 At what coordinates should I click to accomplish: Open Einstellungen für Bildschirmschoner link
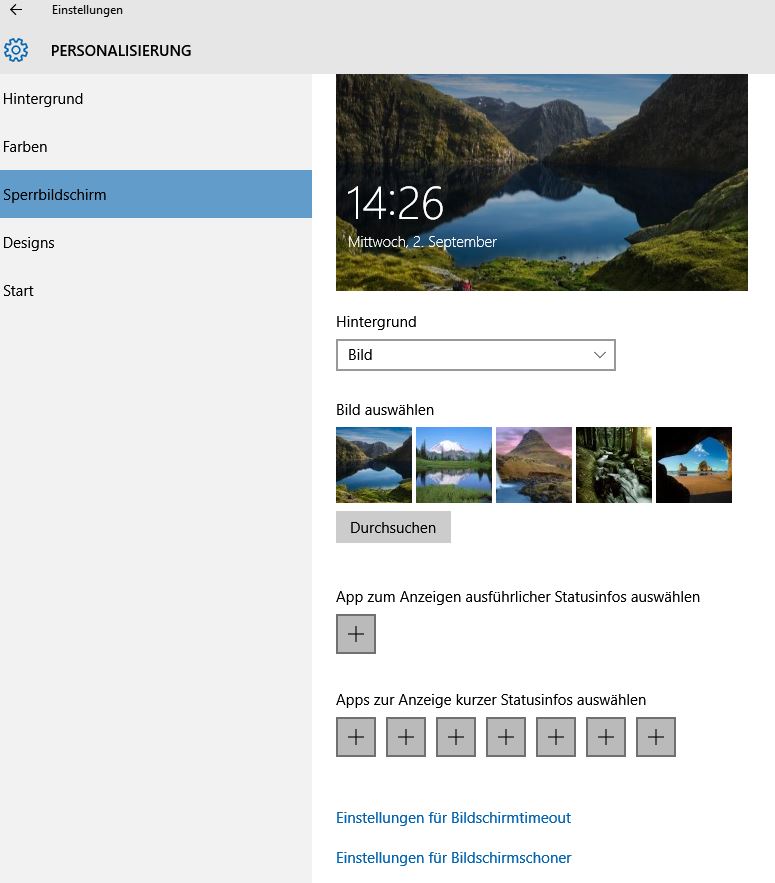click(x=453, y=858)
